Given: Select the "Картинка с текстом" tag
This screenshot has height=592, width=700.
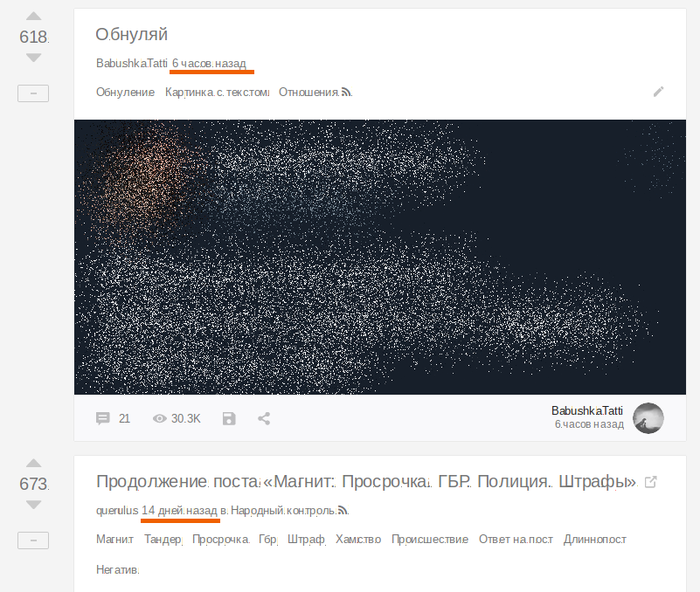Looking at the screenshot, I should (217, 92).
